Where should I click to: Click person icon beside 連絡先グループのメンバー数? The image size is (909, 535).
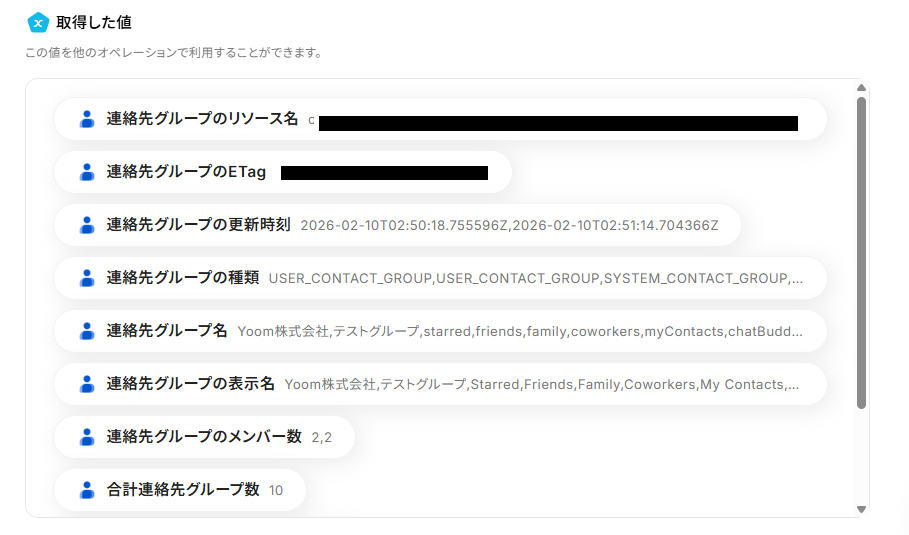[87, 437]
